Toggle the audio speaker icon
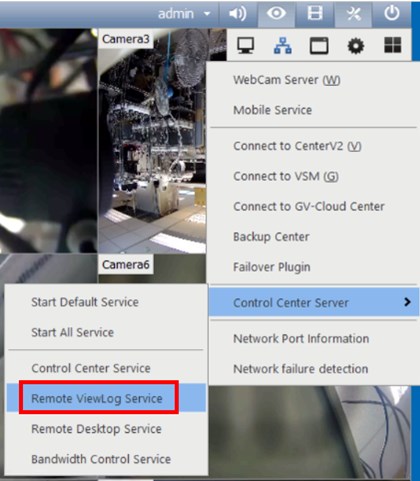420x481 pixels. click(x=238, y=14)
